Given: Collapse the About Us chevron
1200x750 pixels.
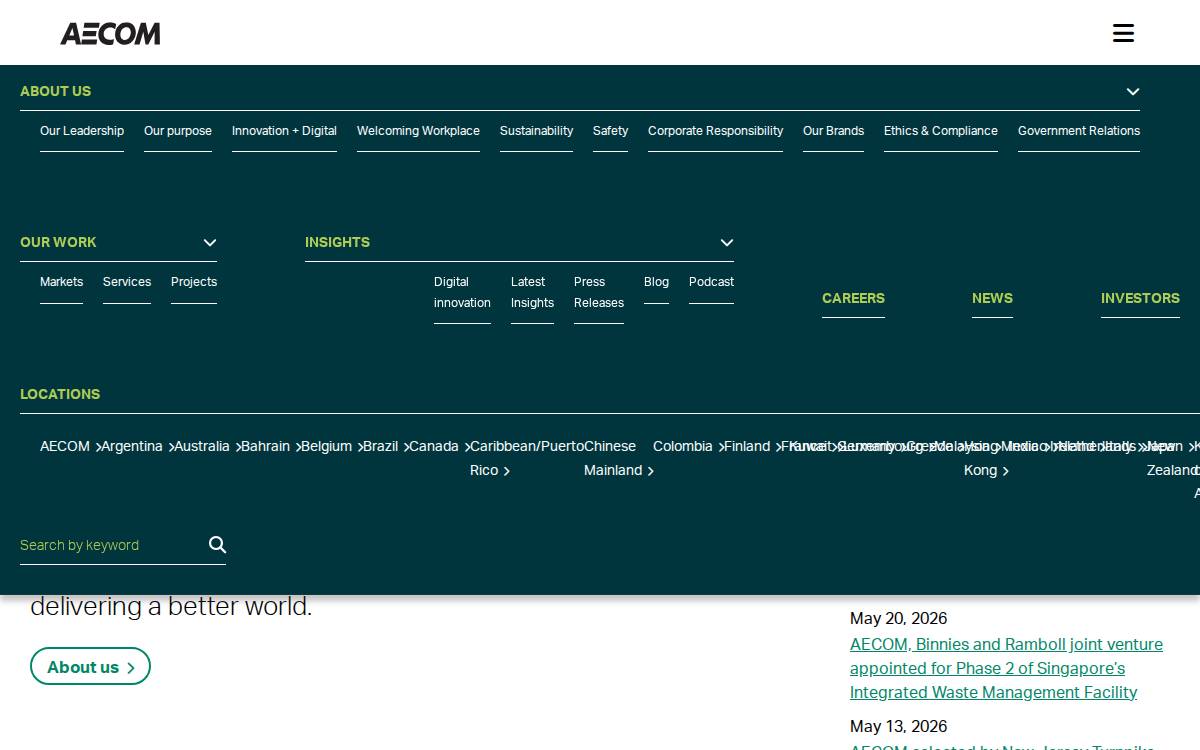Looking at the screenshot, I should 1132,91.
